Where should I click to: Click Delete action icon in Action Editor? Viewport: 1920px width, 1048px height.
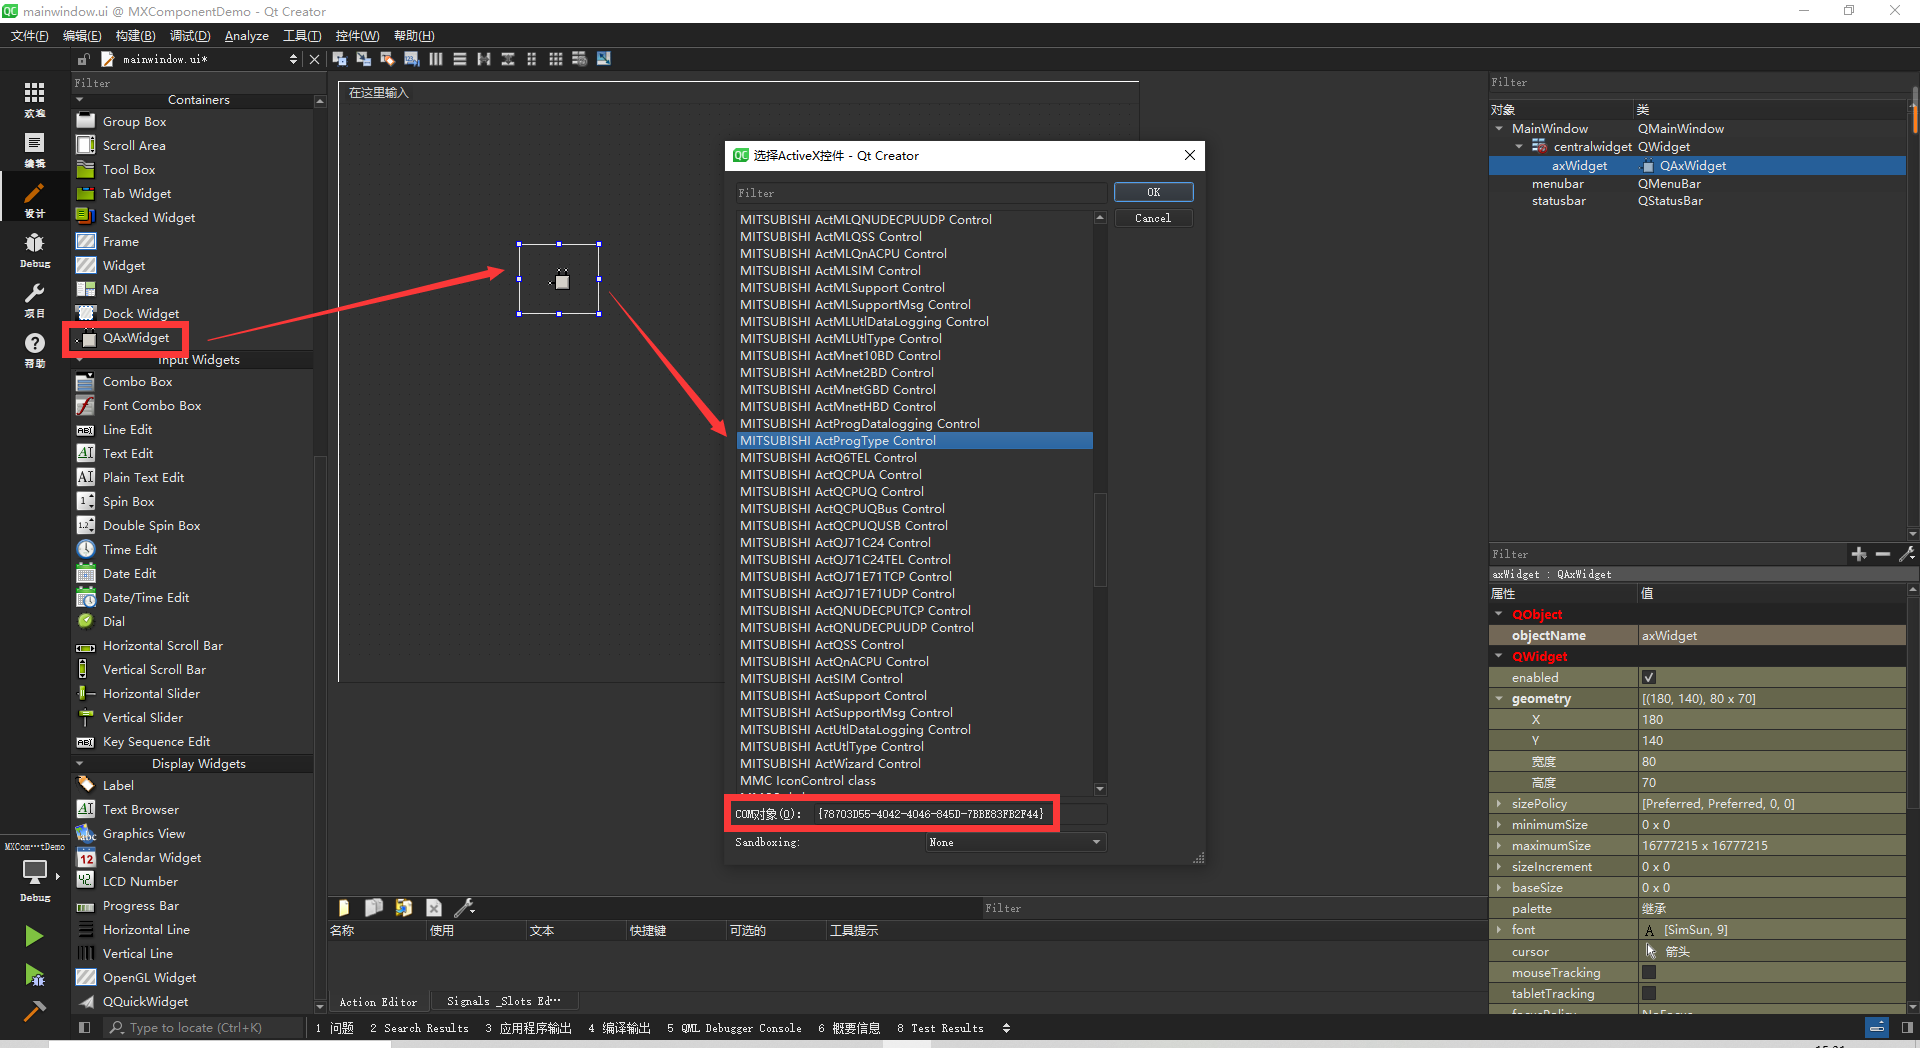[433, 907]
